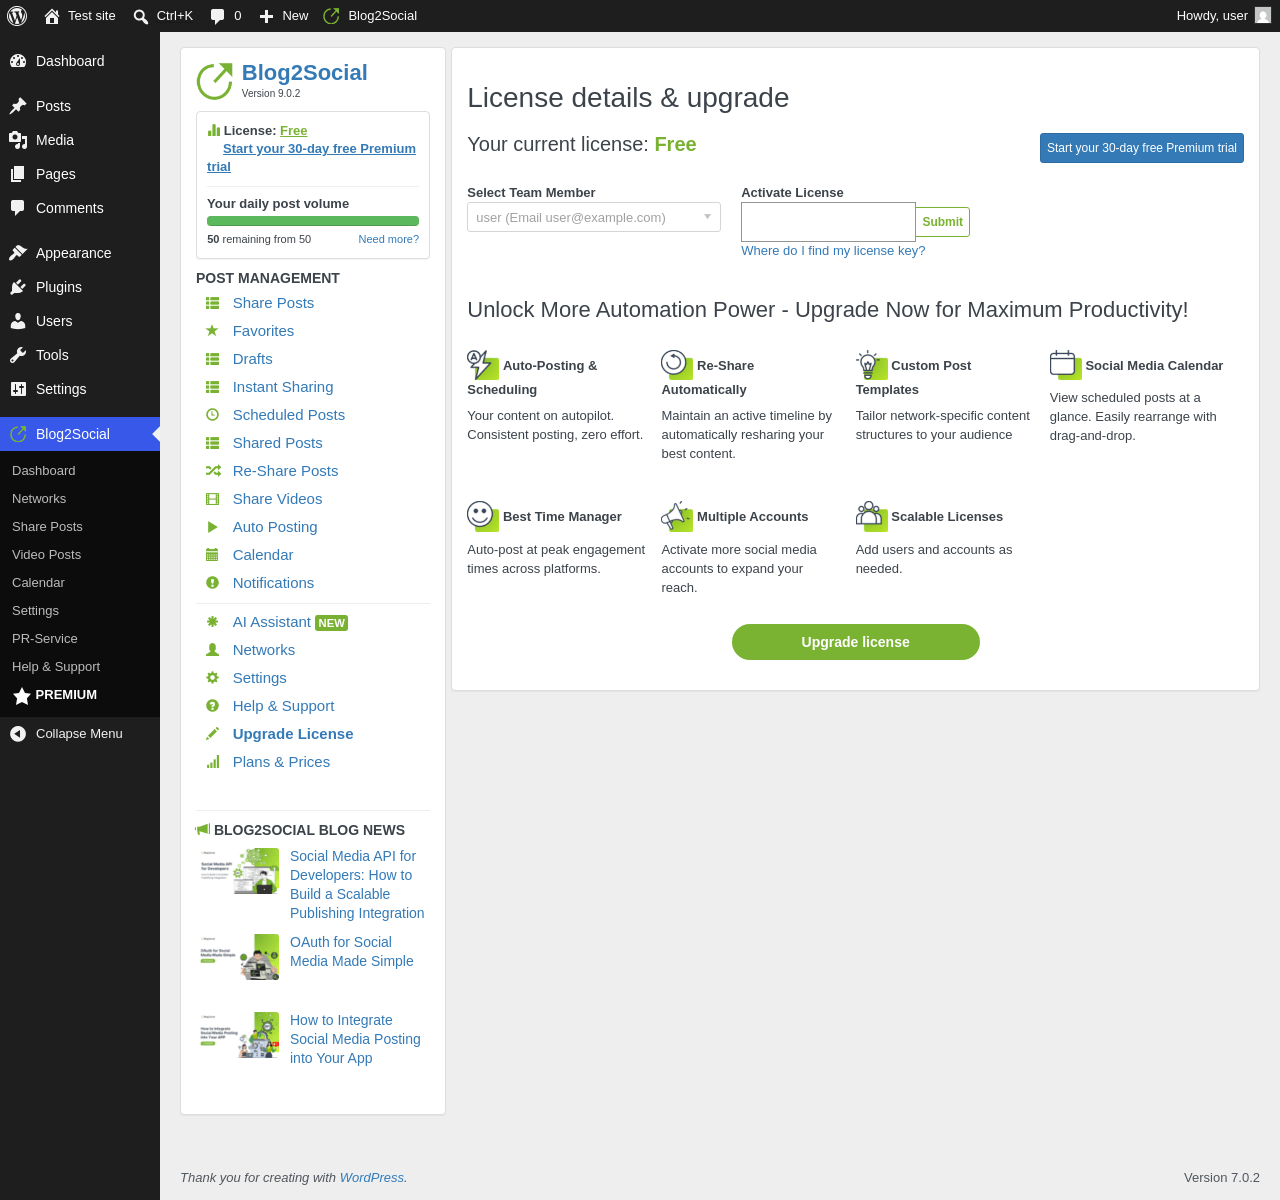The height and width of the screenshot is (1200, 1280).
Task: Open the comments bubble icon in admin bar
Action: pyautogui.click(x=218, y=16)
